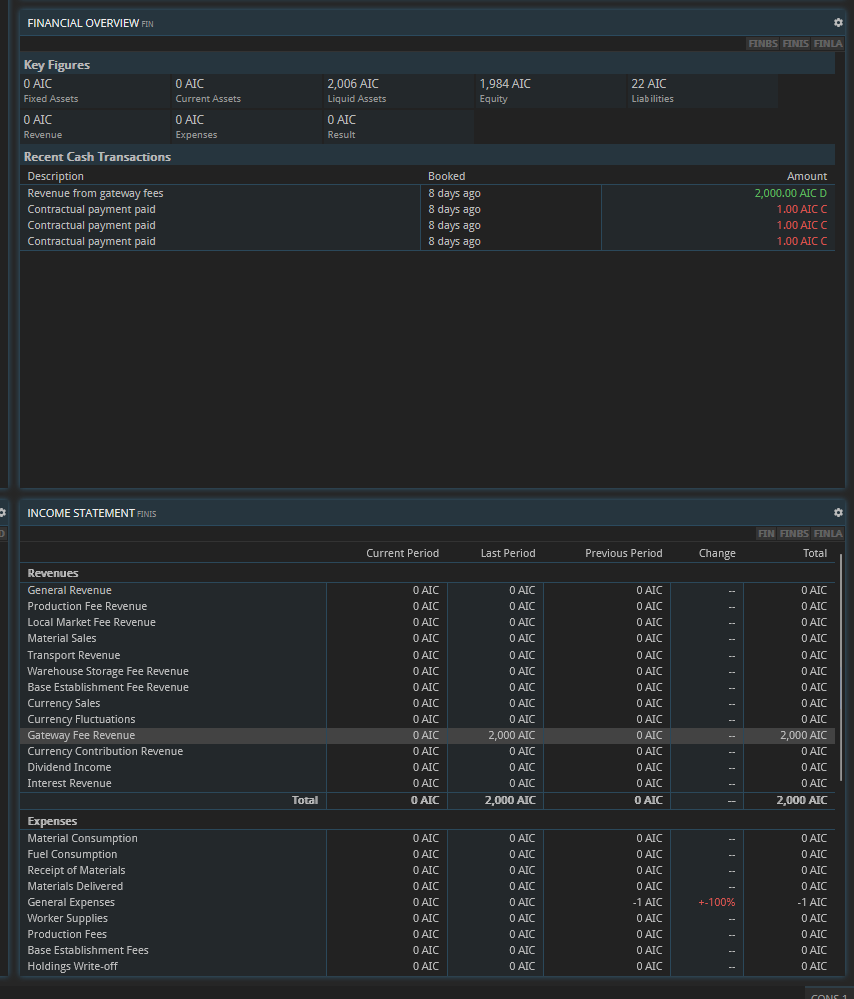Click the Booked column header

tap(446, 176)
